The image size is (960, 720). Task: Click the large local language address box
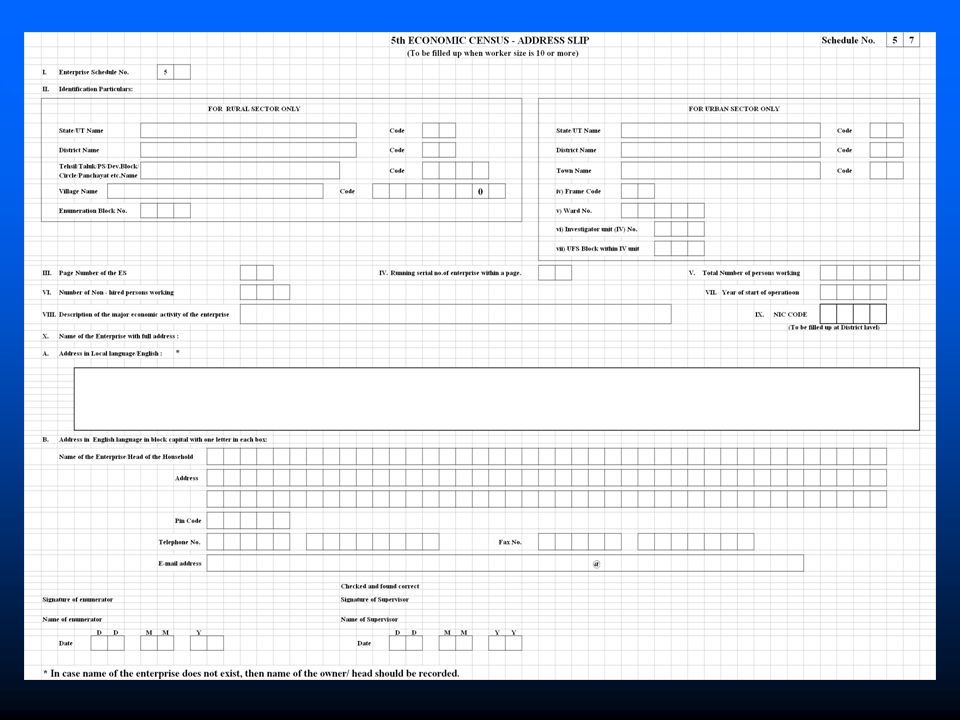point(497,399)
